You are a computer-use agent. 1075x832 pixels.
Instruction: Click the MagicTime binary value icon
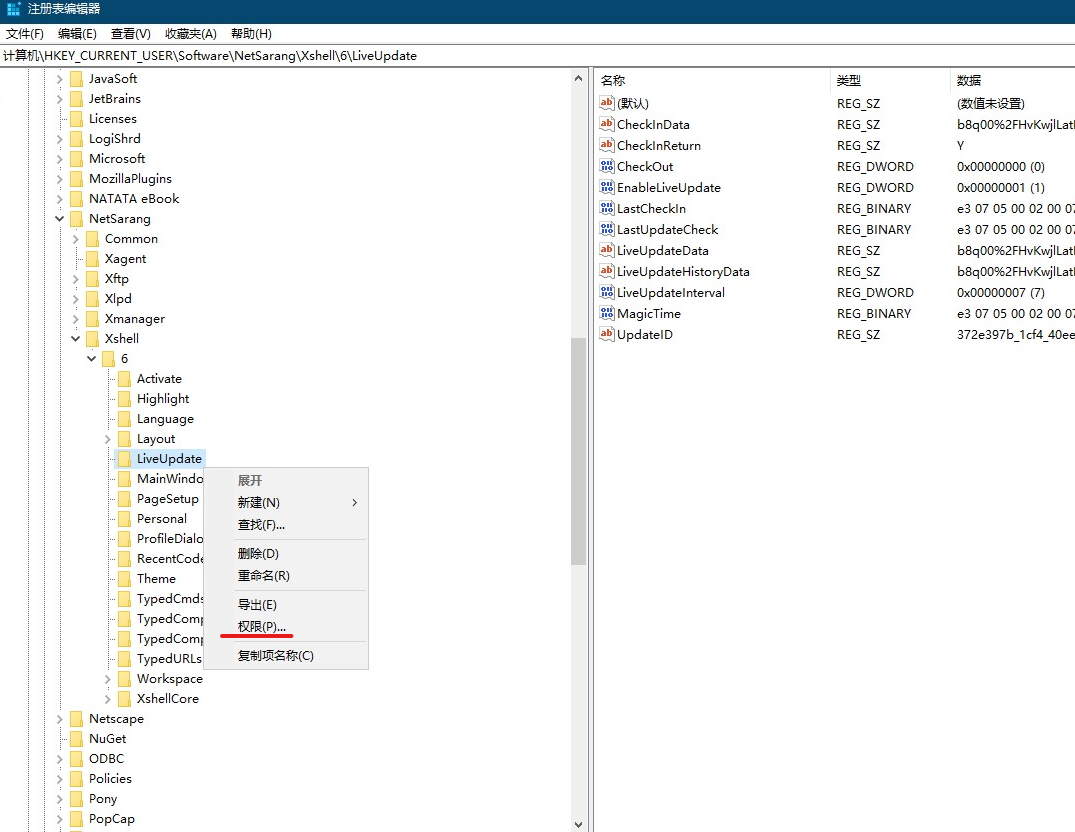607,313
